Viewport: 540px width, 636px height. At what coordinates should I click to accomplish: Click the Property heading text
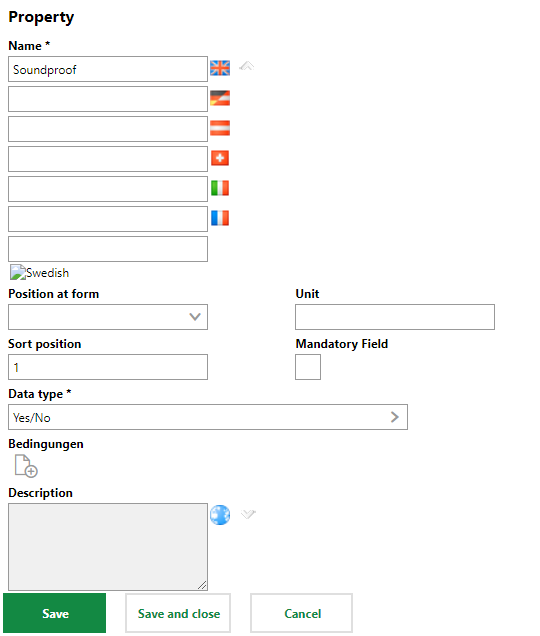pyautogui.click(x=41, y=17)
